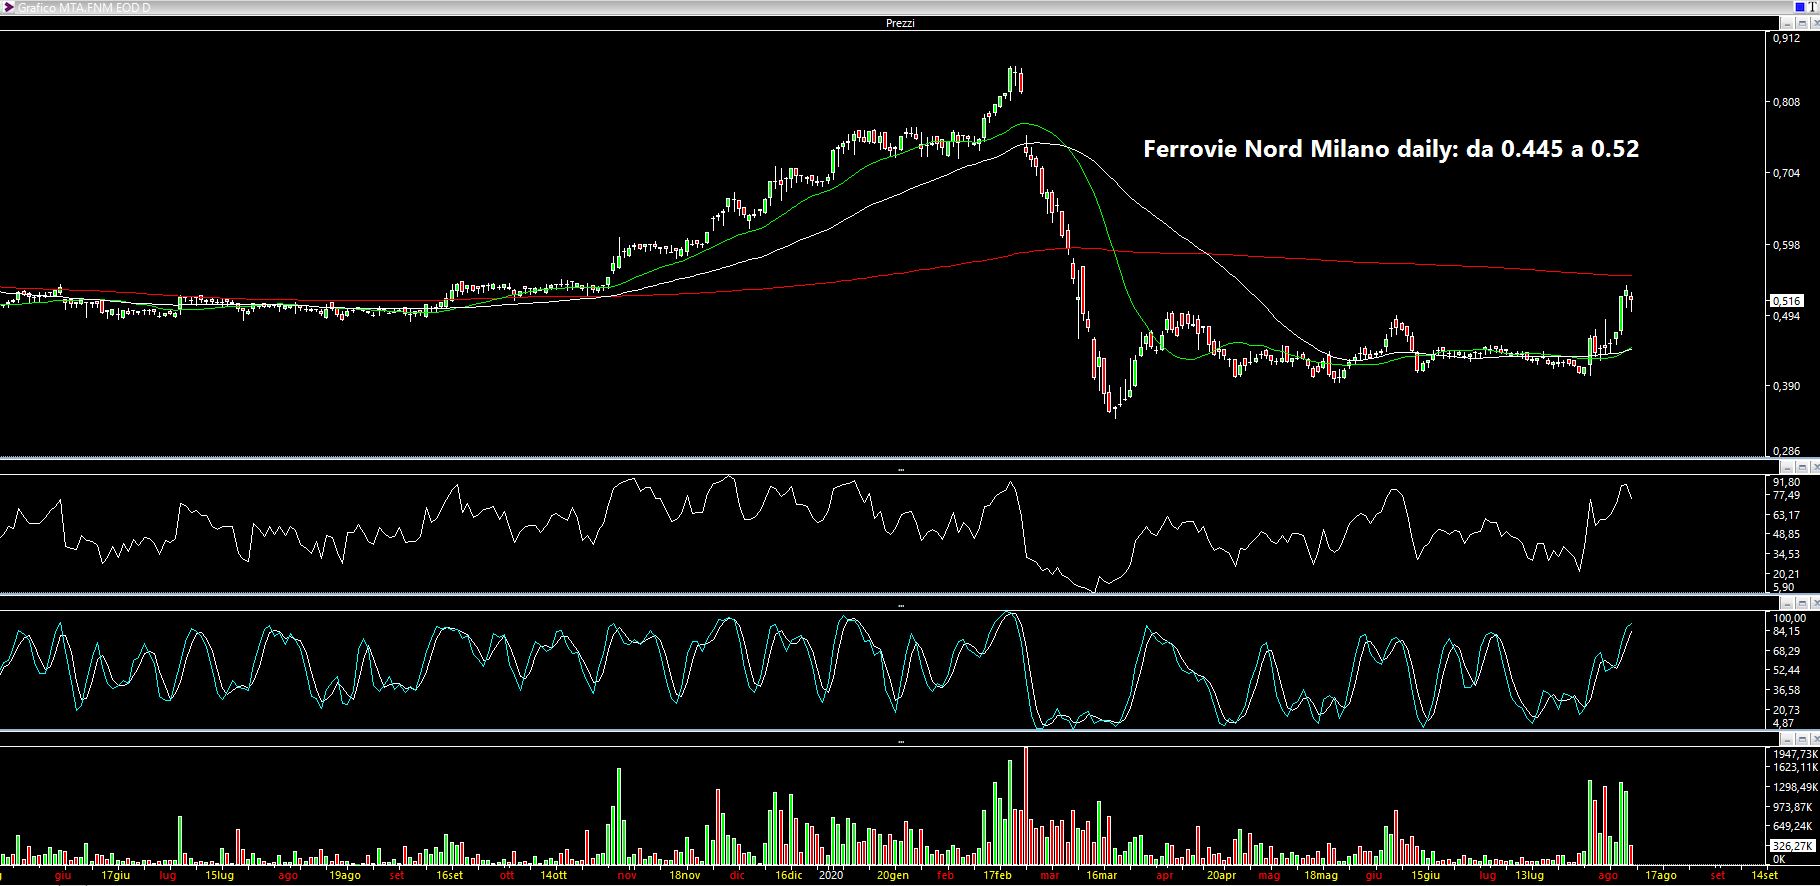Click the 17ago date label

(1660, 875)
